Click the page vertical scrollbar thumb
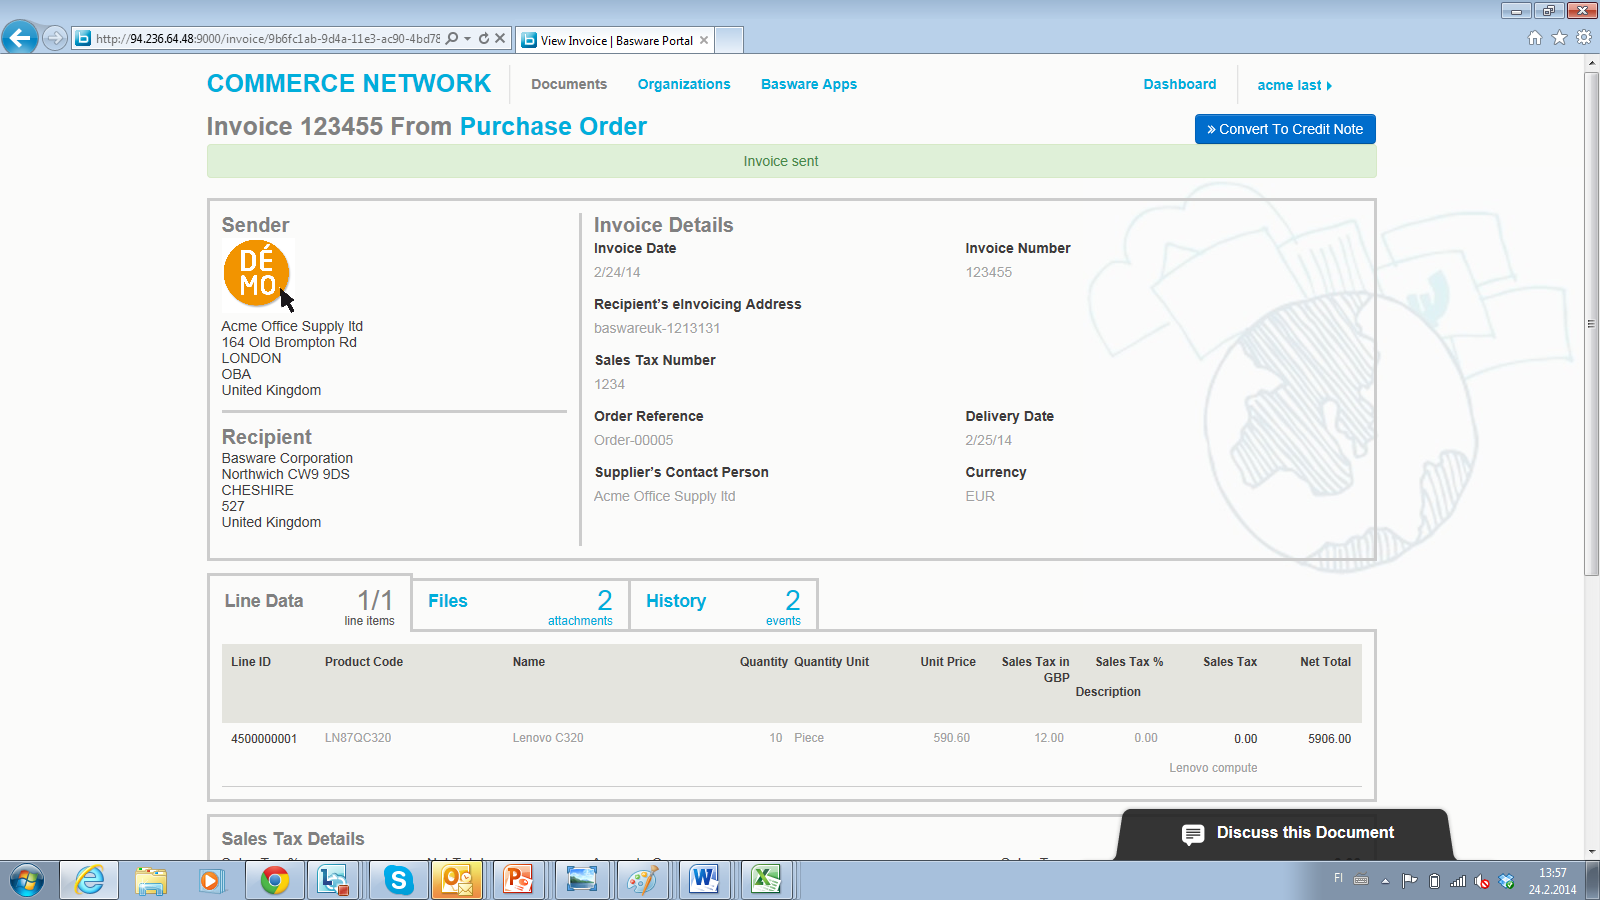 pyautogui.click(x=1591, y=323)
